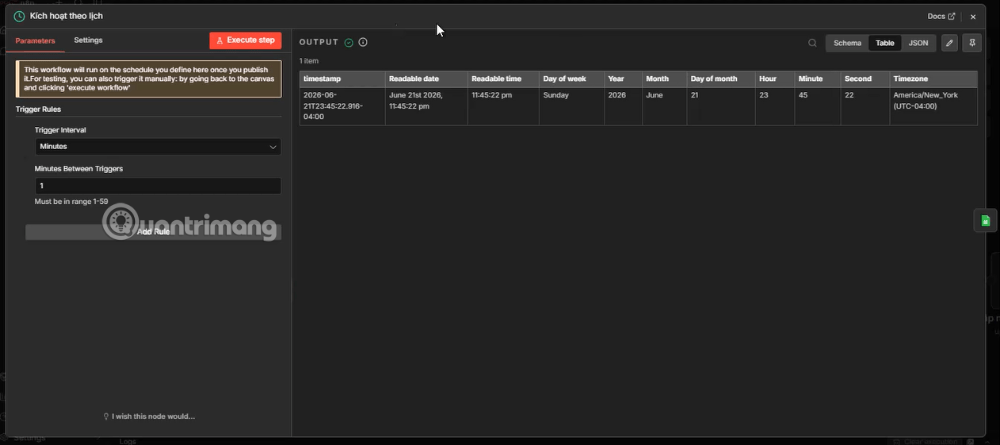
Task: Click the output info icon
Action: click(363, 43)
